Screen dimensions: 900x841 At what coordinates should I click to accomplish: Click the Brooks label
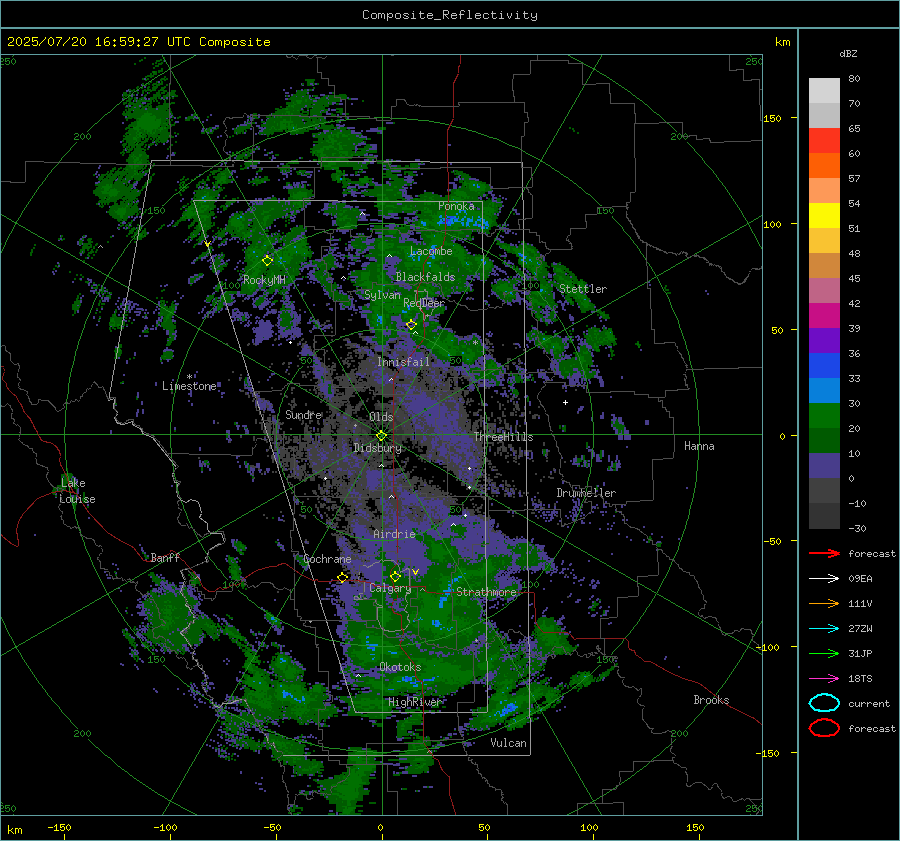click(711, 700)
